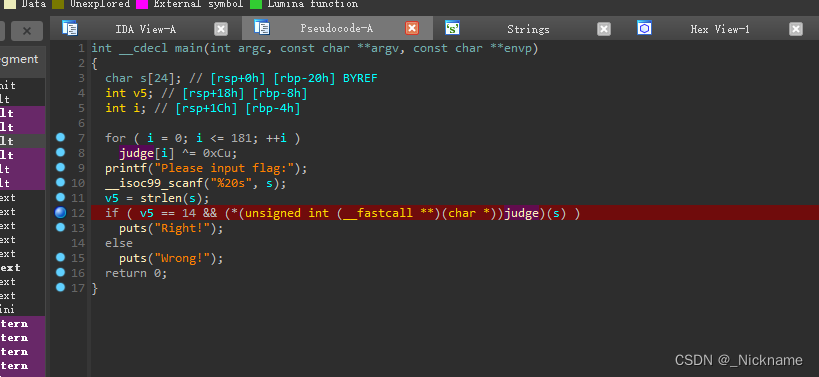Viewport: 819px width, 377px height.
Task: Open the Strings tab
Action: pyautogui.click(x=529, y=29)
